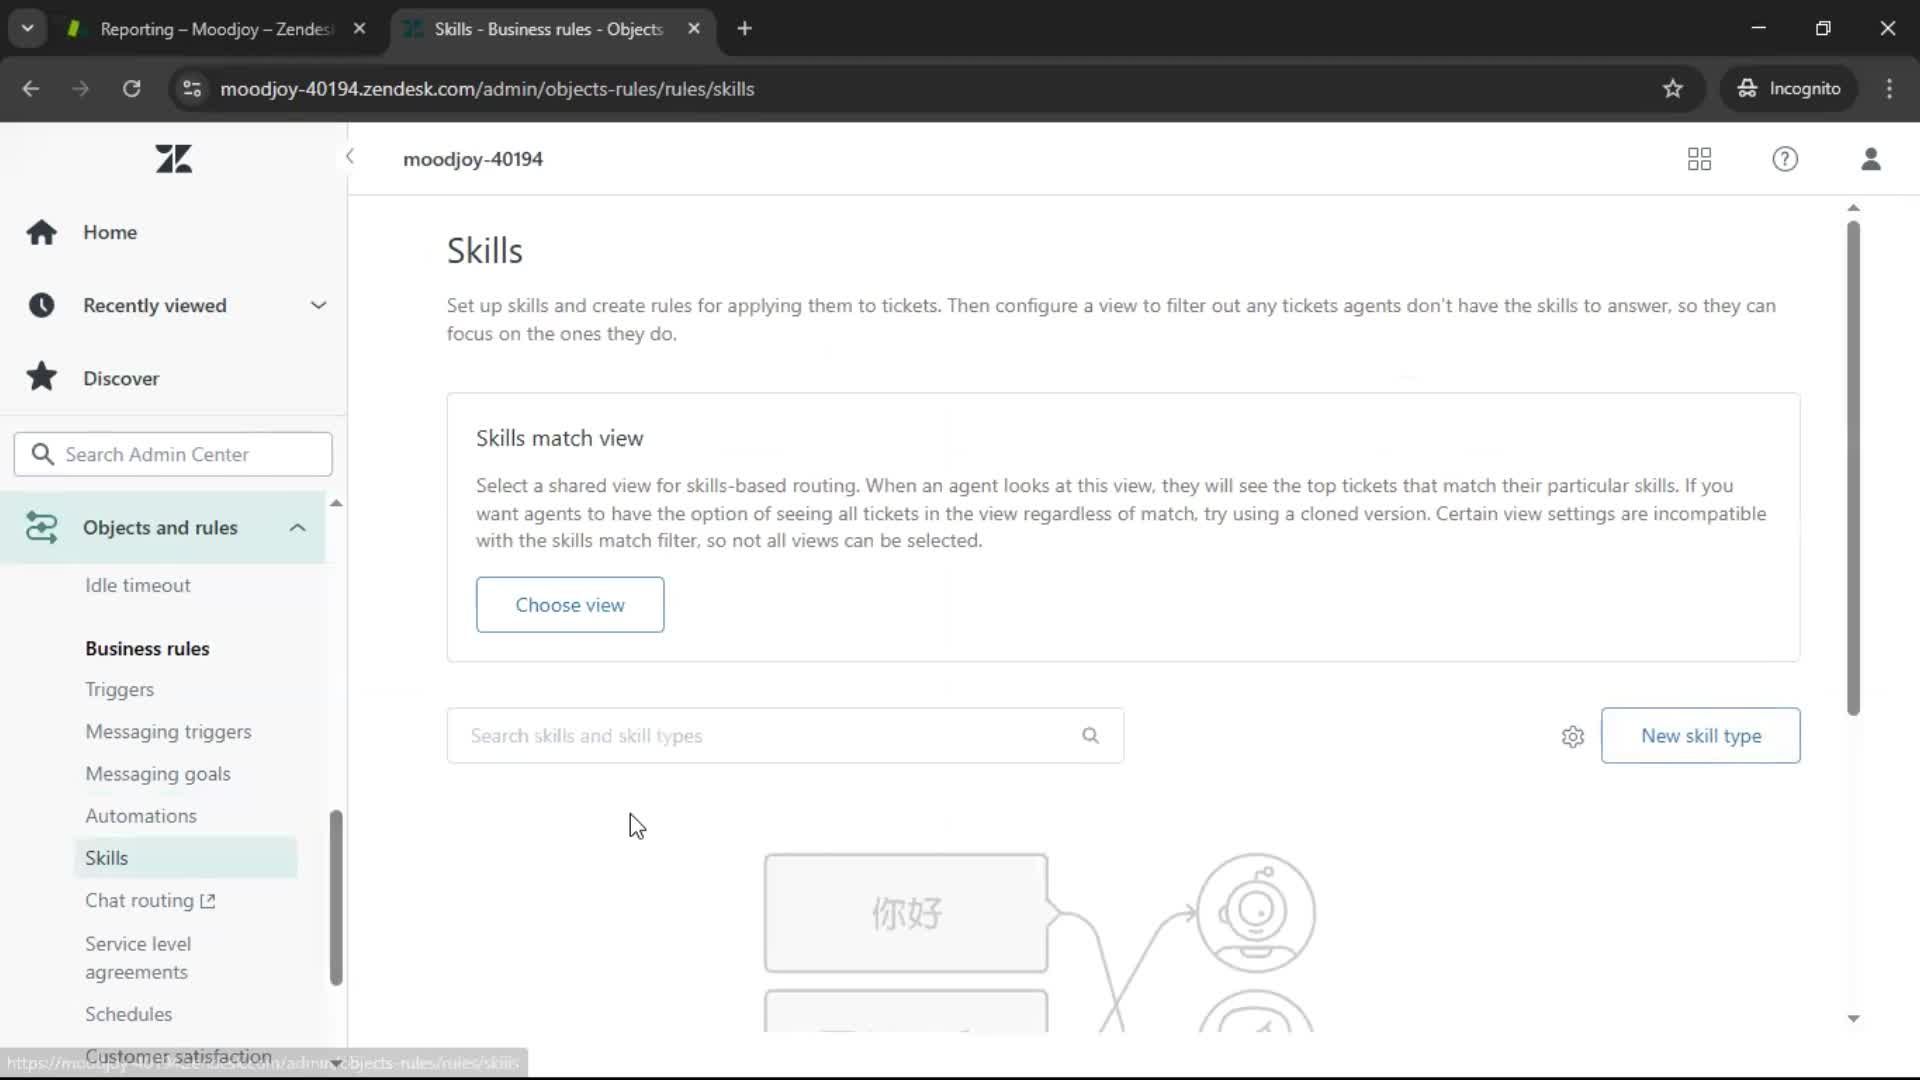Open Home in the sidebar
This screenshot has height=1080, width=1920.
(x=110, y=232)
